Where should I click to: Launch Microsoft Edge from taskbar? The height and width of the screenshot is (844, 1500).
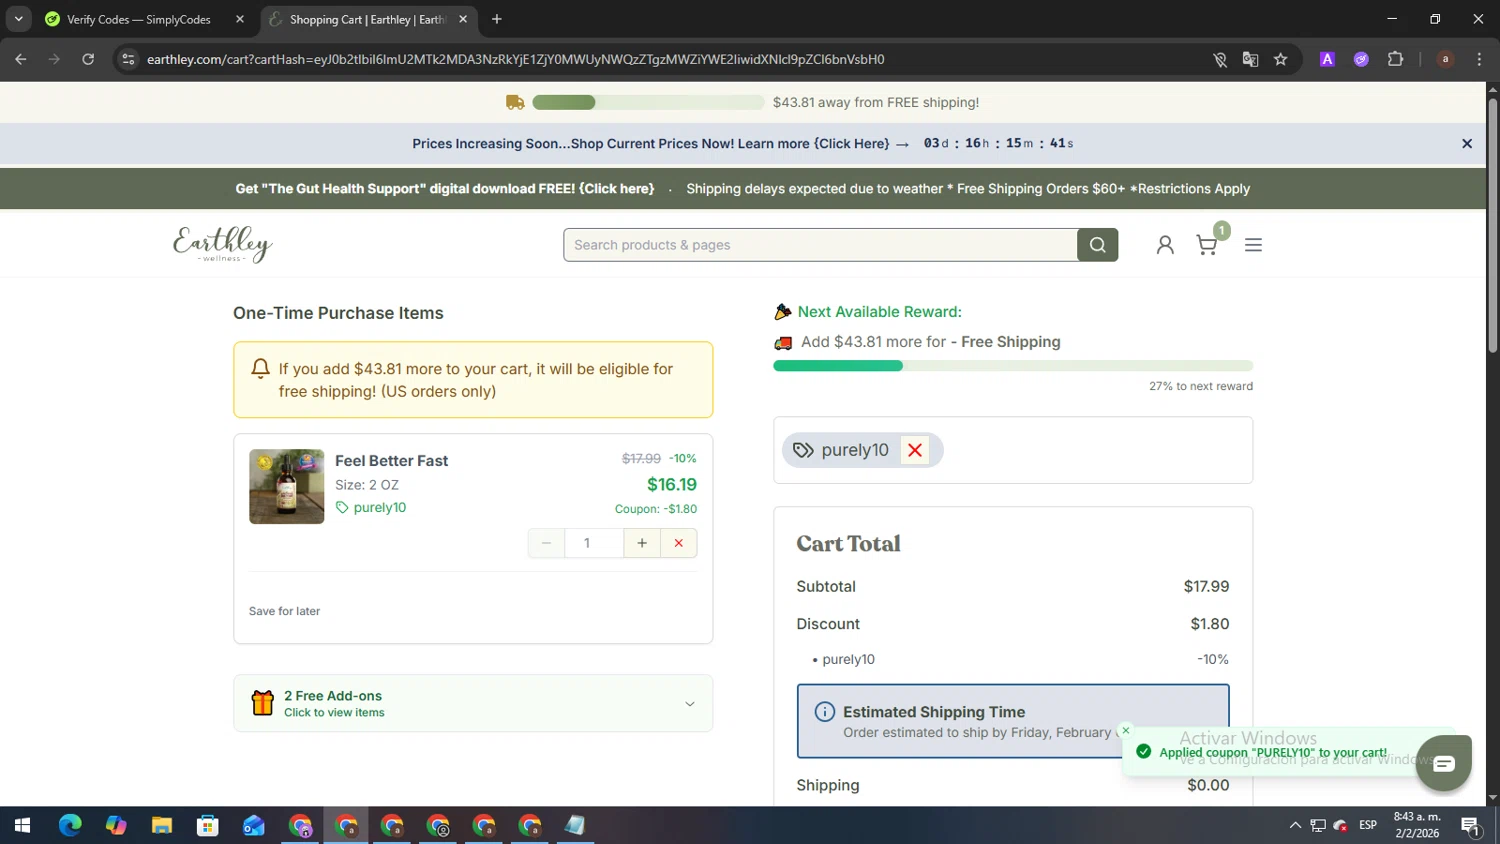[x=70, y=826]
